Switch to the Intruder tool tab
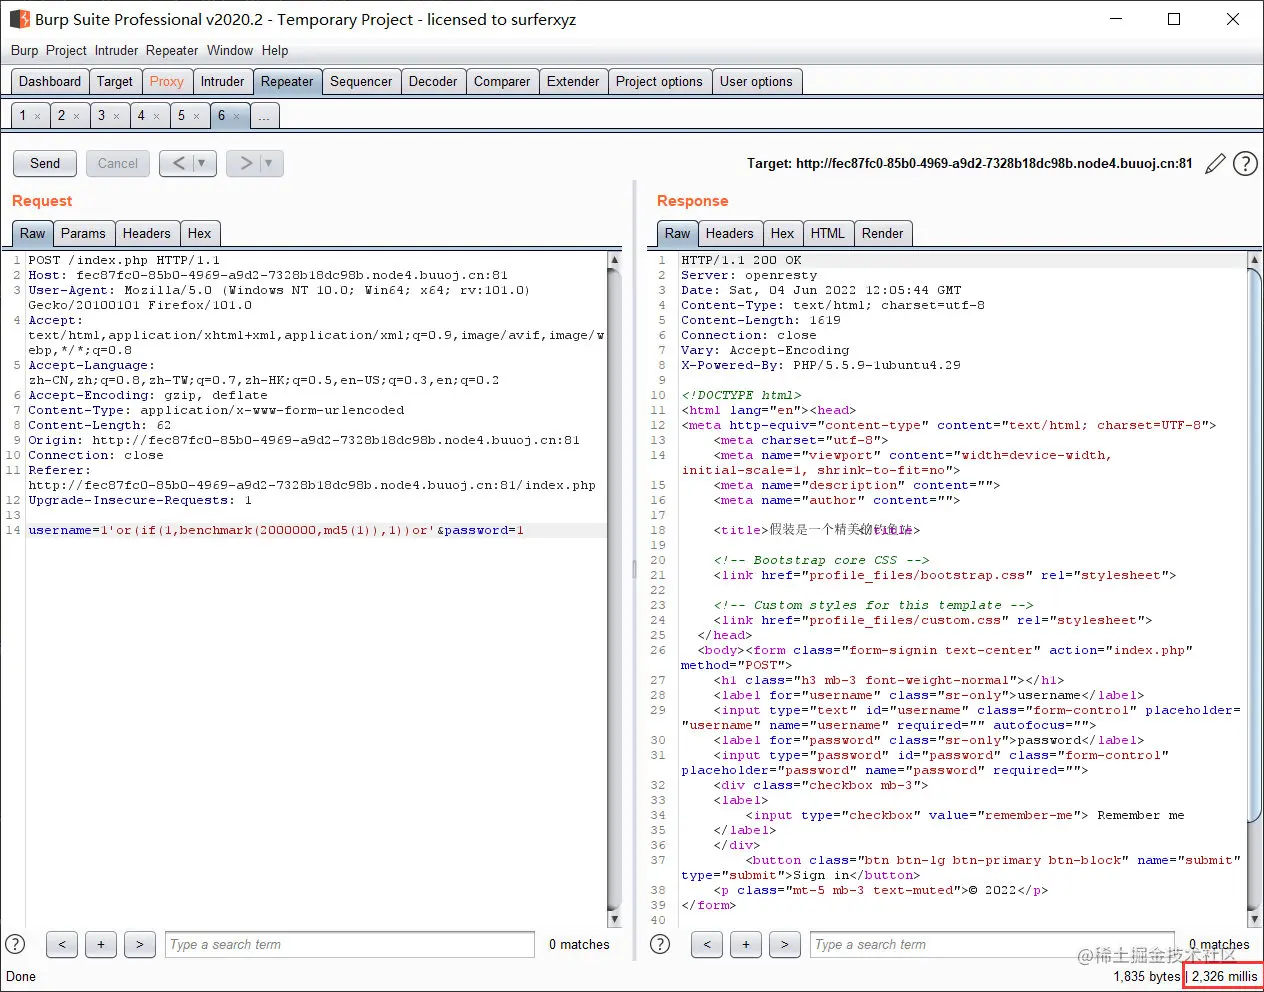This screenshot has width=1264, height=992. click(x=222, y=82)
